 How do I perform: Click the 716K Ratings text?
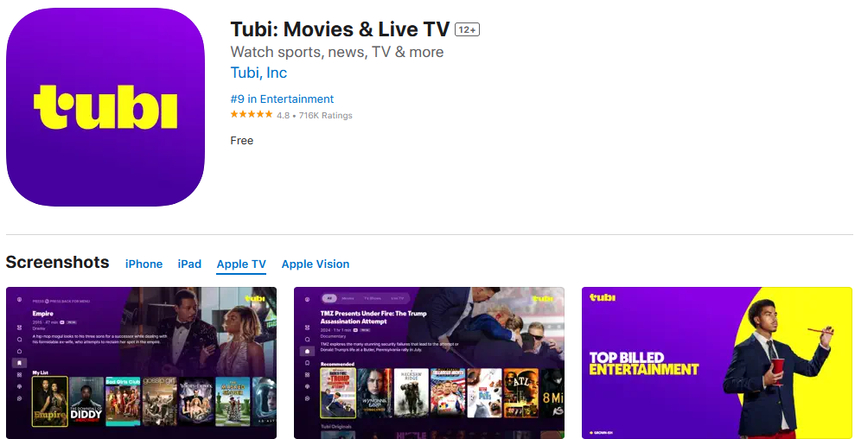[x=326, y=116]
